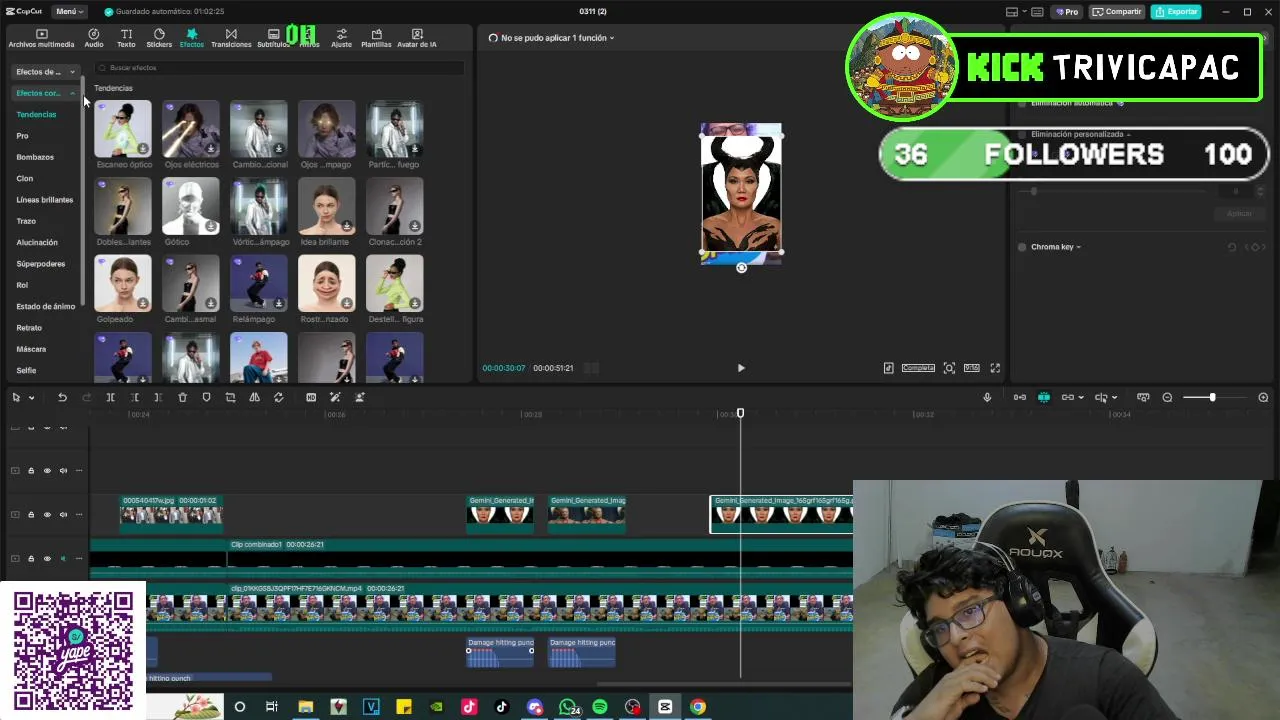The width and height of the screenshot is (1280, 720).
Task: Select the Superpoderes effect category
Action: tap(40, 263)
